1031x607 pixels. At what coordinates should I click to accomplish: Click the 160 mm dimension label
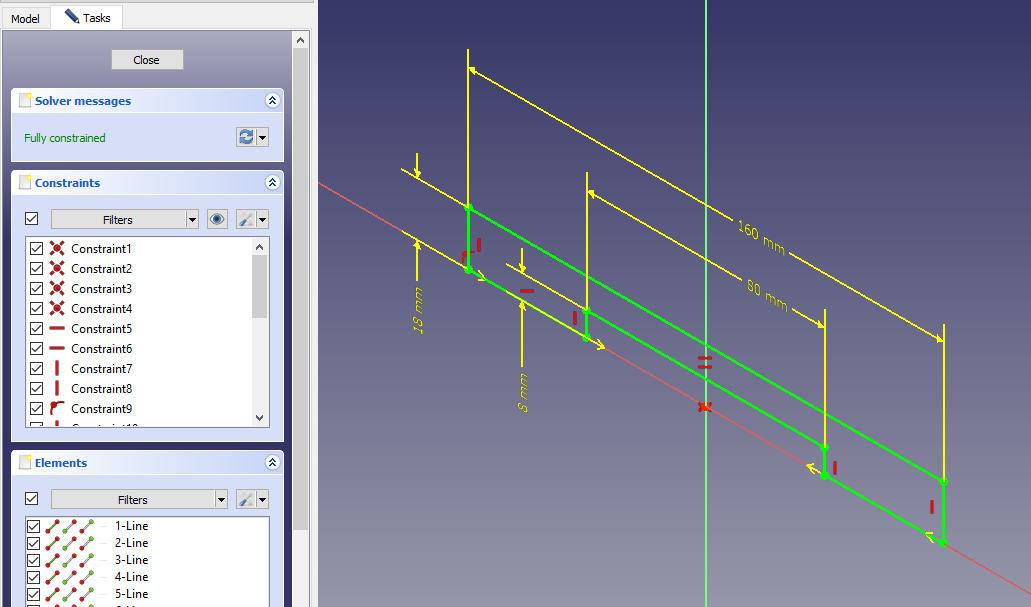tap(761, 236)
